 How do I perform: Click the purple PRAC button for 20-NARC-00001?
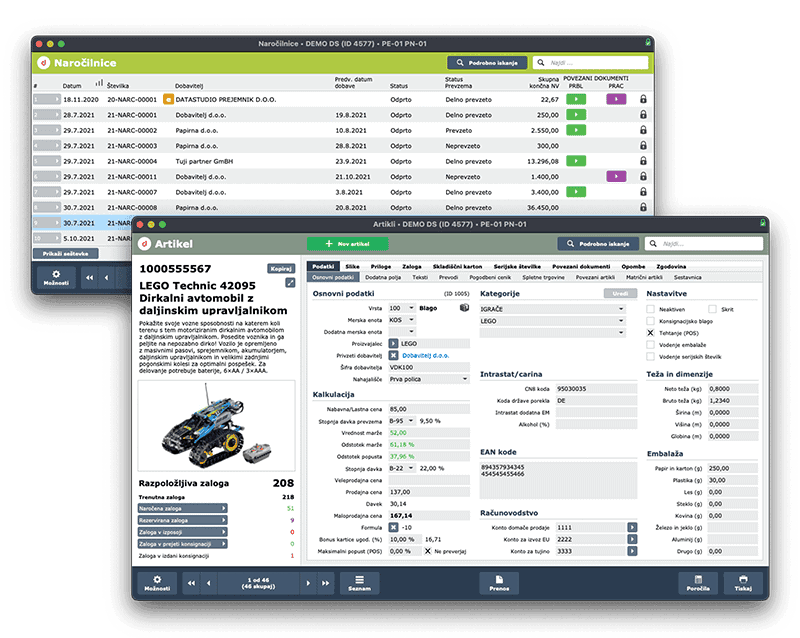point(615,100)
